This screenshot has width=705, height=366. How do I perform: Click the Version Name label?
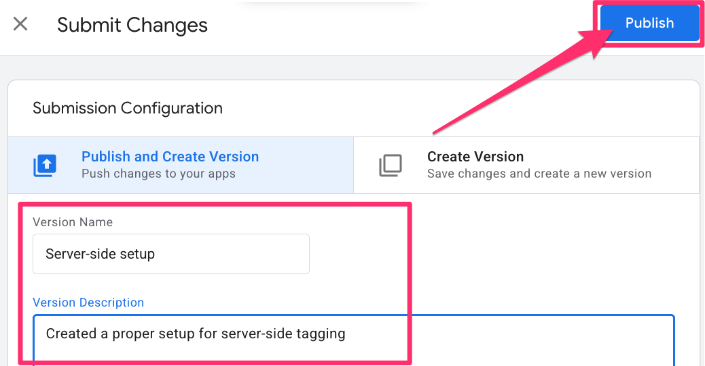coord(72,222)
